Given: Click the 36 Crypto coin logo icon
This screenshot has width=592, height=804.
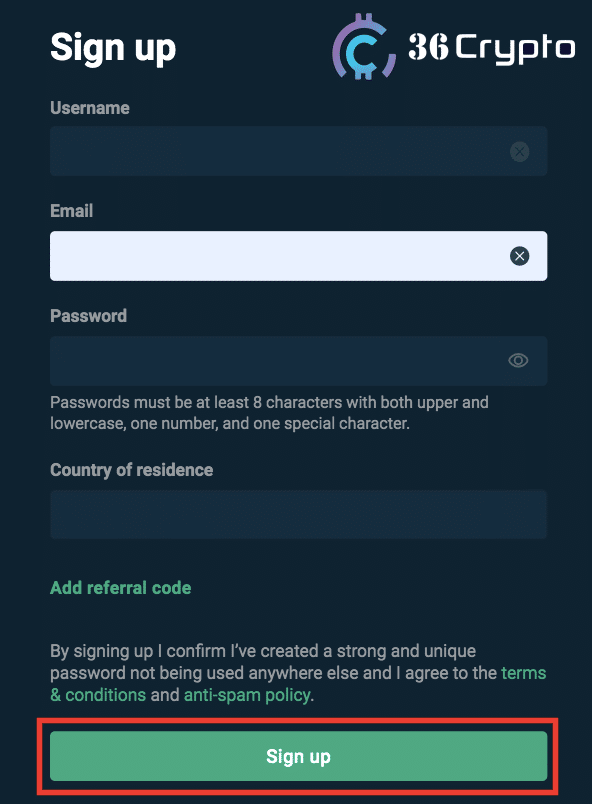Looking at the screenshot, I should [x=364, y=47].
